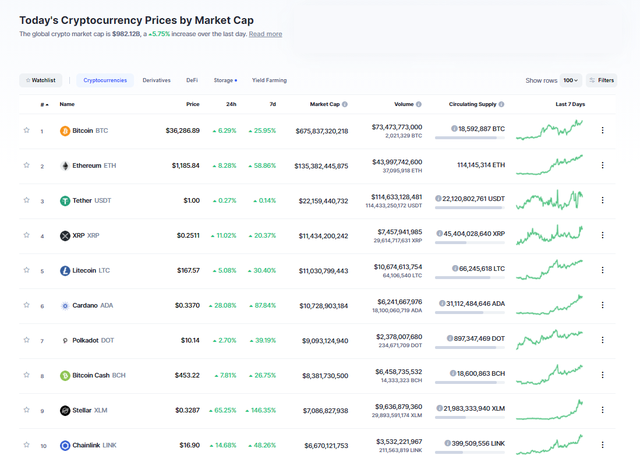Select the Yield Farming tab
Screen dimensions: 640x462
pyautogui.click(x=269, y=80)
